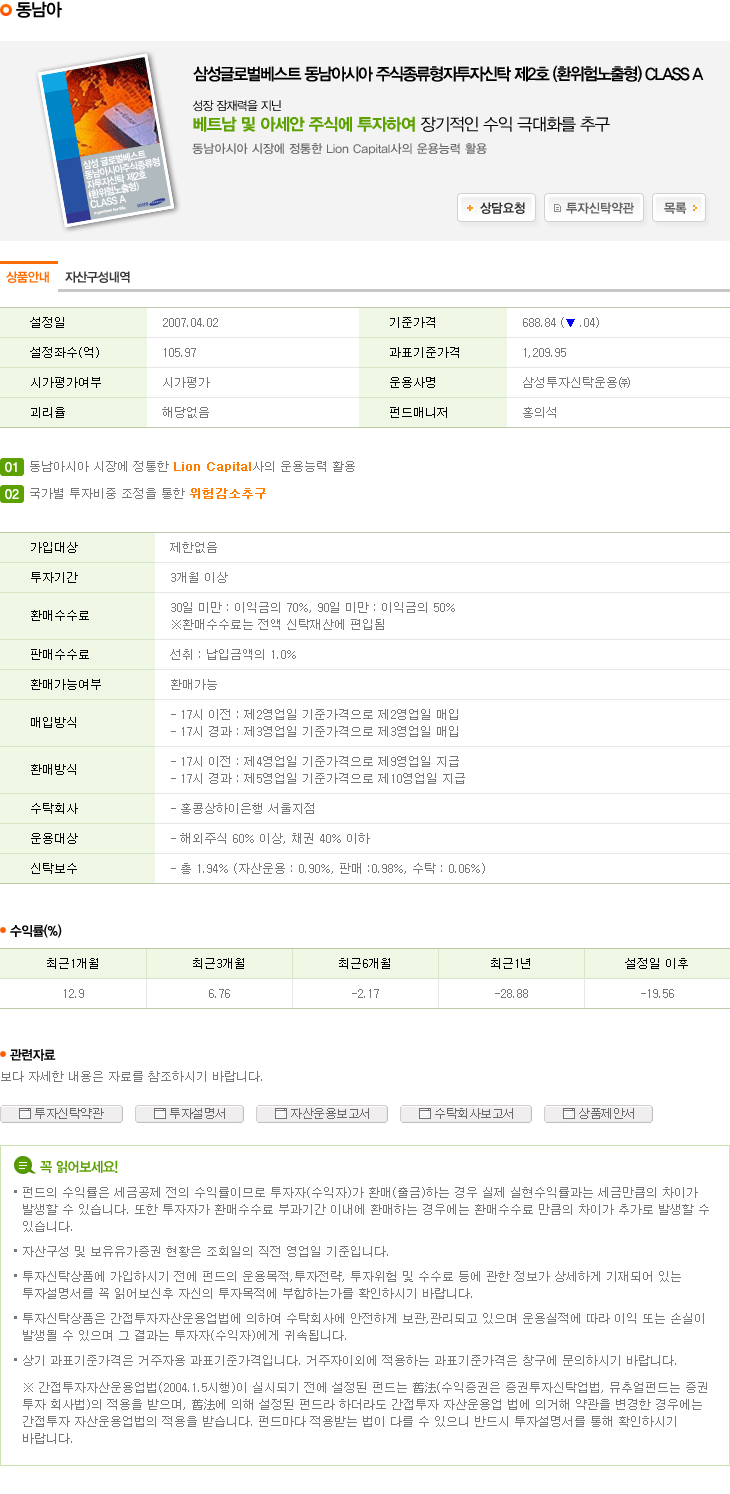Open the 자산구성내역 tab
Image resolution: width=730 pixels, height=1494 pixels.
[98, 277]
